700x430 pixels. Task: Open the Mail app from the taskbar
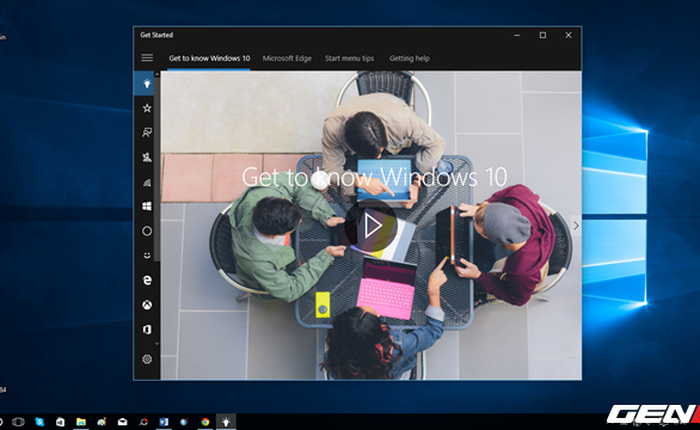(x=122, y=422)
